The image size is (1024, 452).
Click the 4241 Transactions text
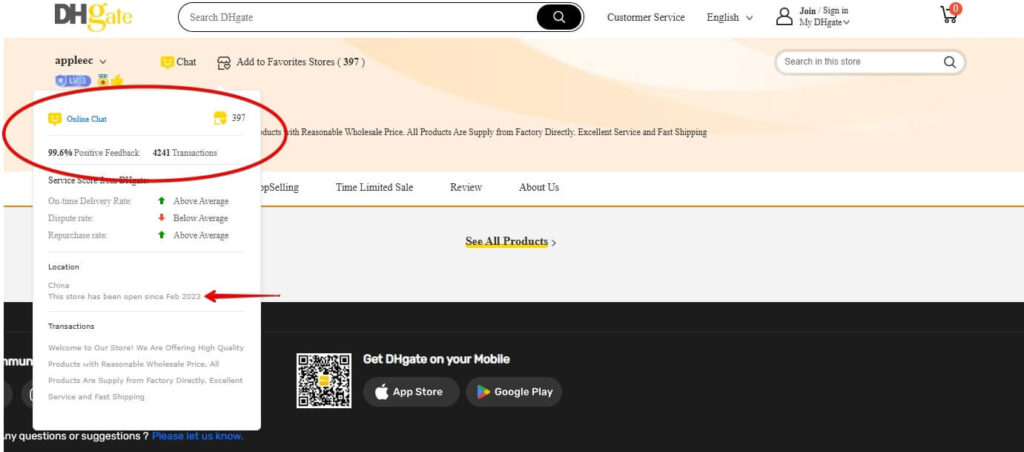(185, 153)
